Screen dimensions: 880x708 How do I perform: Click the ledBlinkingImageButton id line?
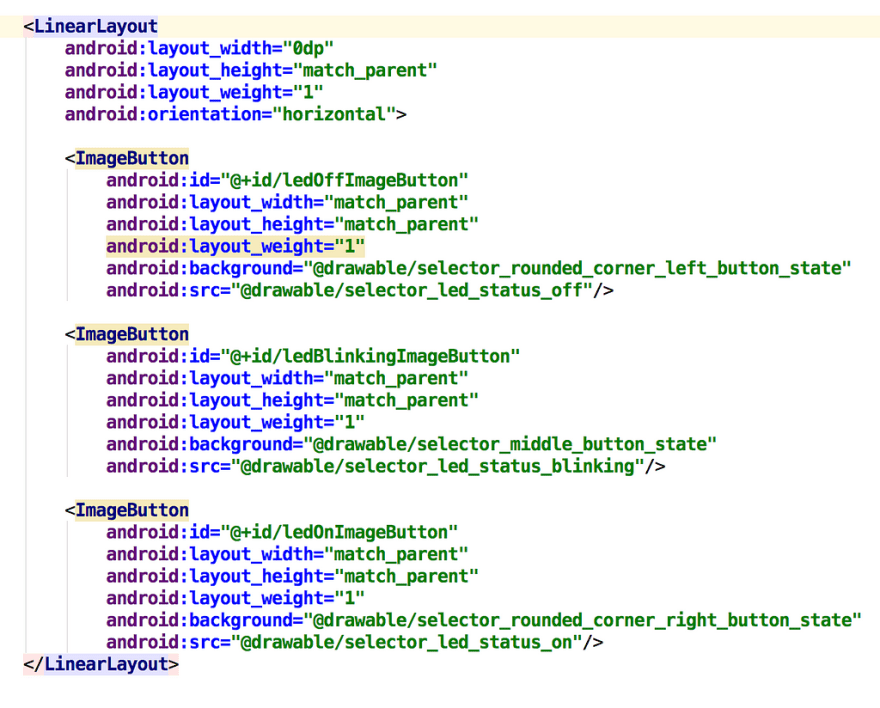click(313, 356)
